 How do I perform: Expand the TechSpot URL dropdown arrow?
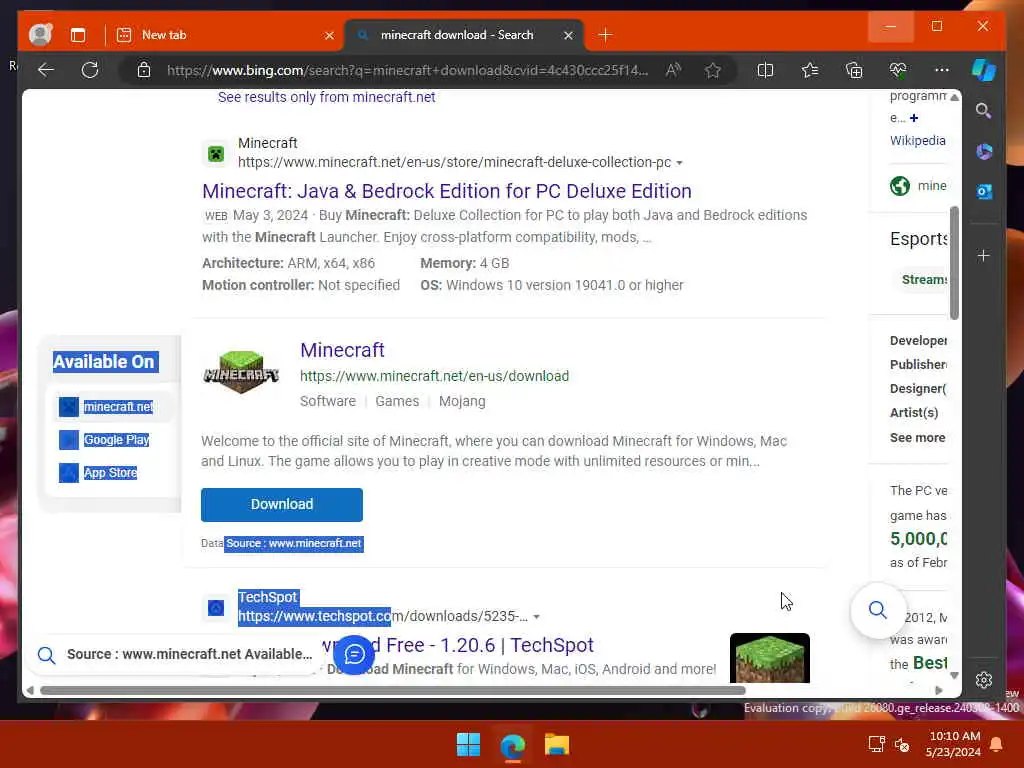(x=536, y=617)
